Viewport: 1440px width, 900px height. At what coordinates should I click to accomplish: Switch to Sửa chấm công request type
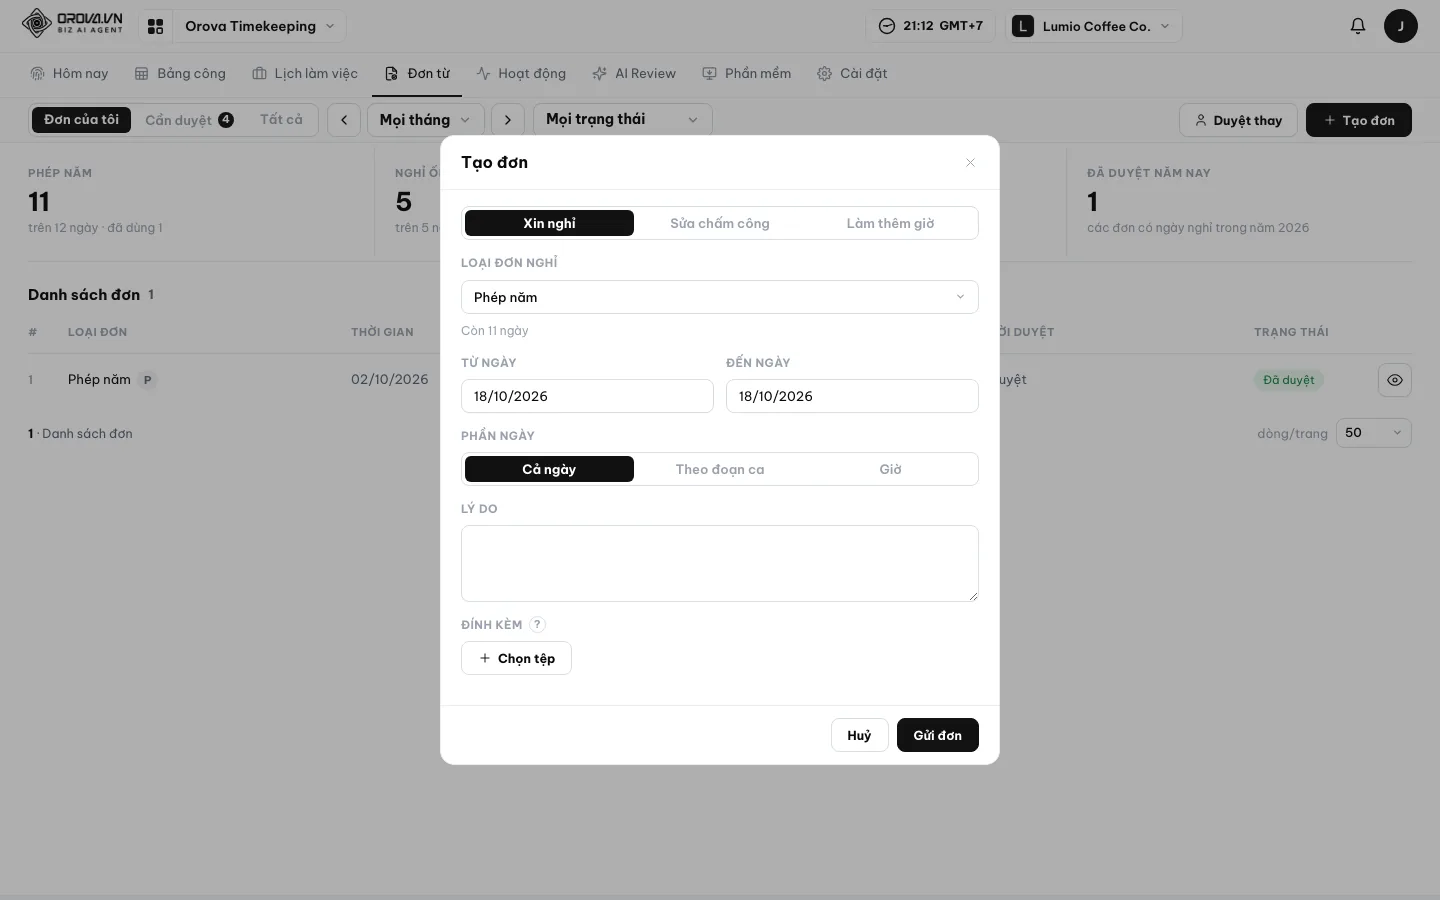pyautogui.click(x=720, y=223)
